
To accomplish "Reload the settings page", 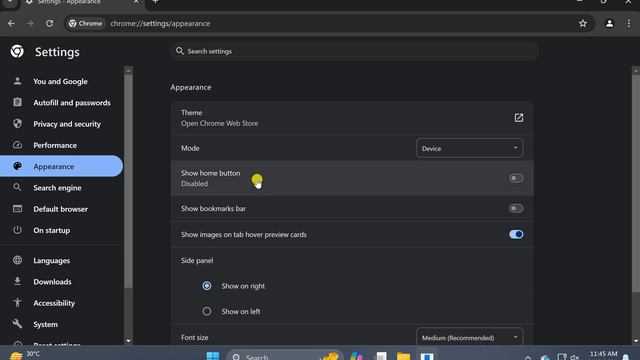I will [x=49, y=24].
